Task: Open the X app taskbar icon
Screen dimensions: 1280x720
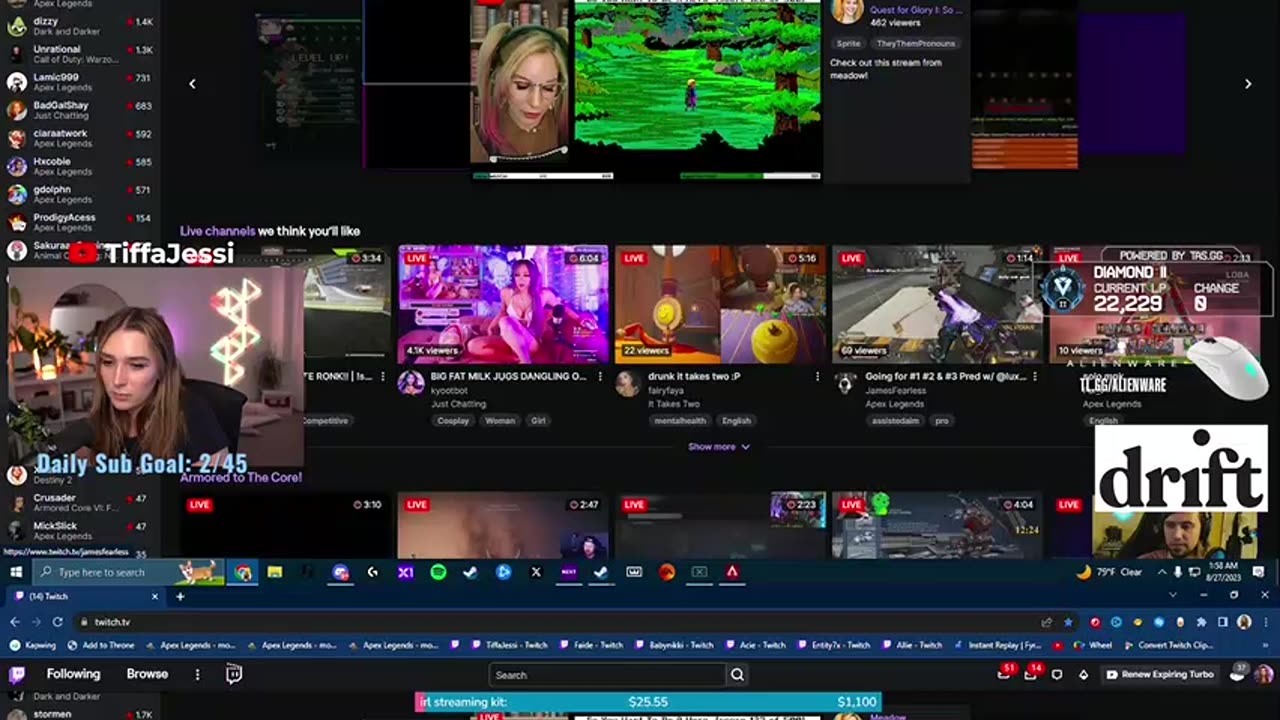Action: 536,572
